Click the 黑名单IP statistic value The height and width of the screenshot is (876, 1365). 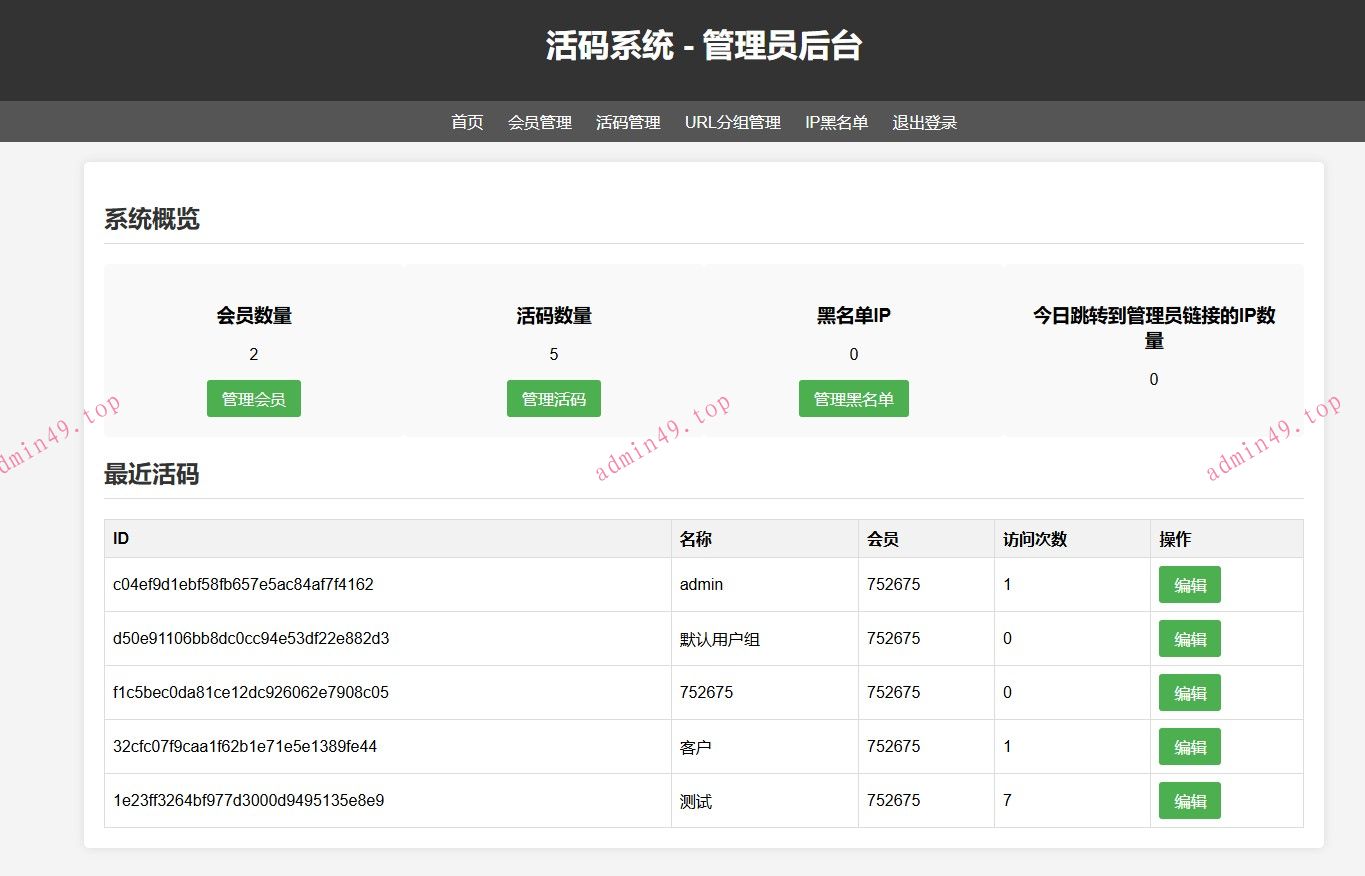pos(853,354)
